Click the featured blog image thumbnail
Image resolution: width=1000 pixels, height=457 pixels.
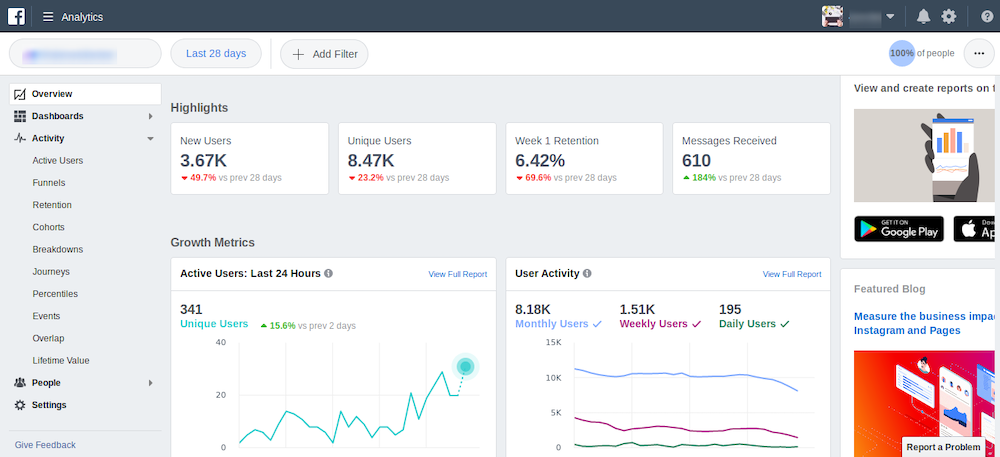(925, 403)
